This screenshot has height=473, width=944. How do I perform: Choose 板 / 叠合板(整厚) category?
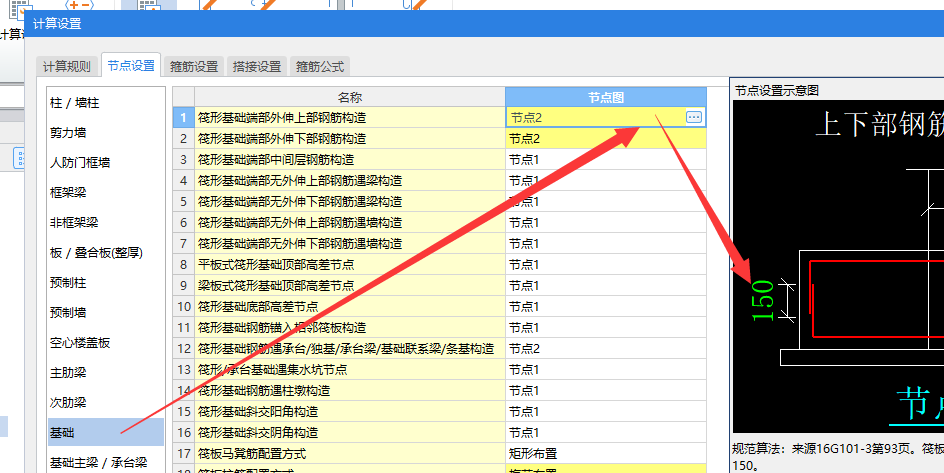(105, 253)
